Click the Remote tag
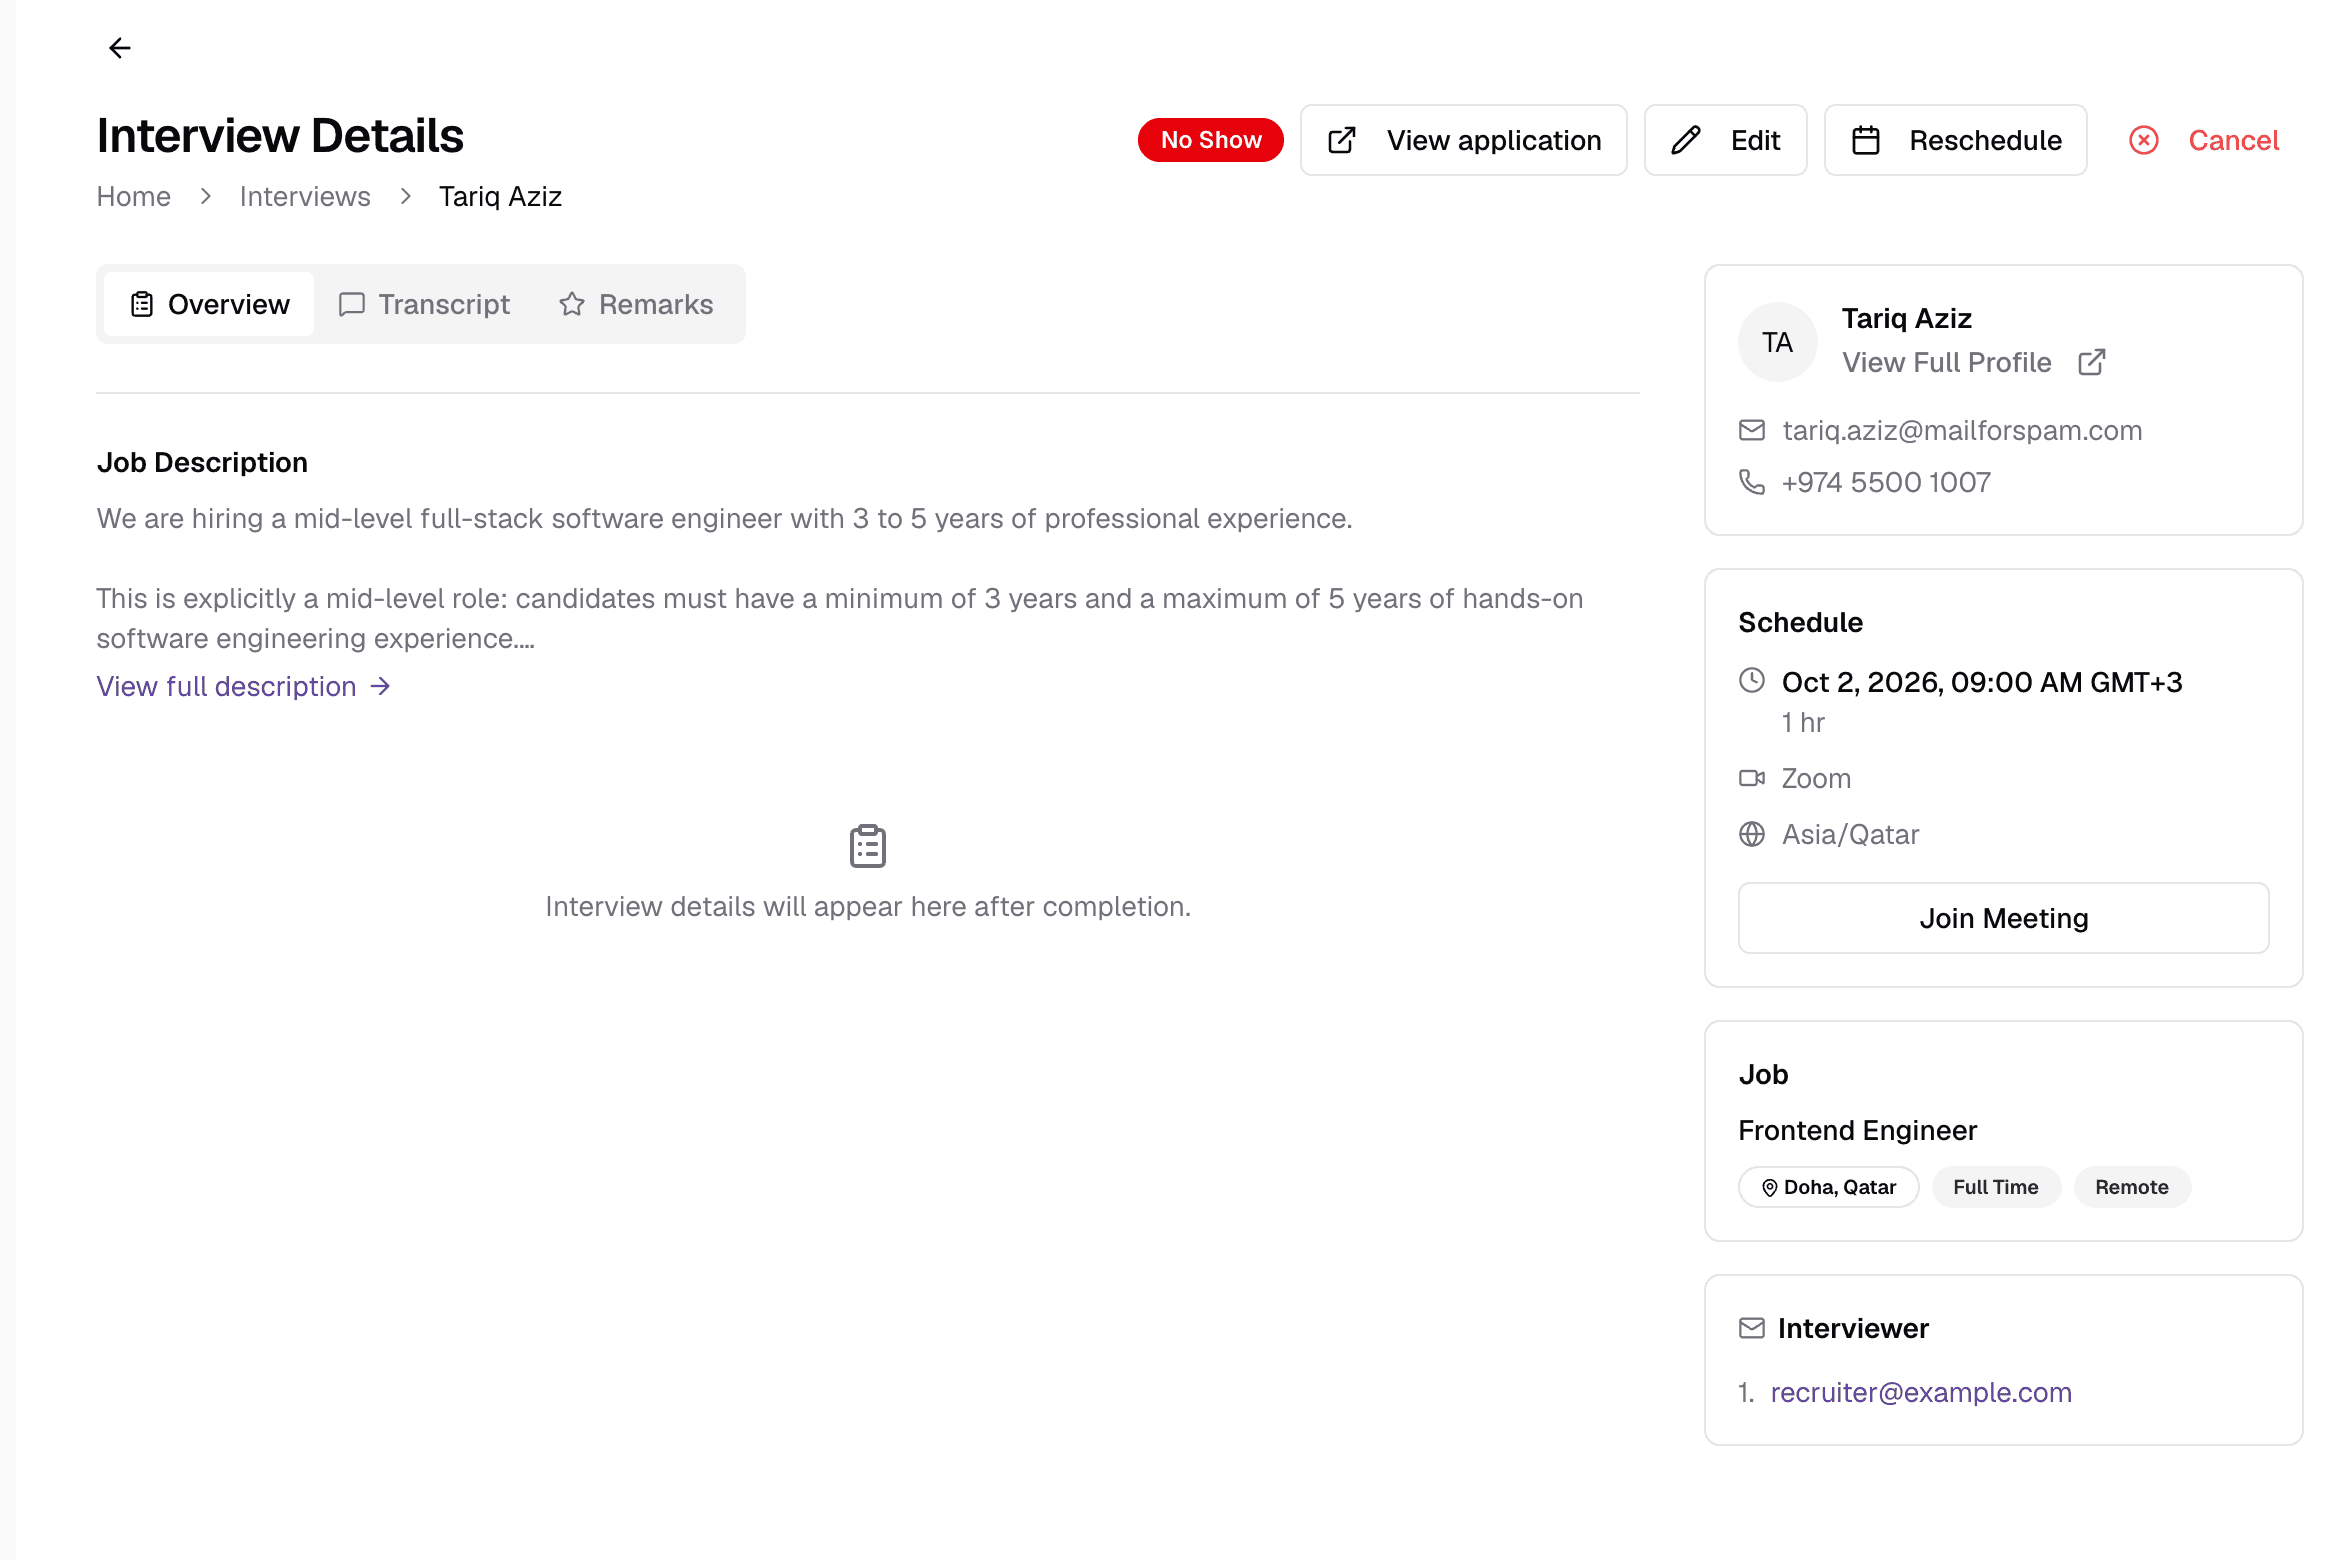Viewport: 2352px width, 1560px height. click(2131, 1187)
